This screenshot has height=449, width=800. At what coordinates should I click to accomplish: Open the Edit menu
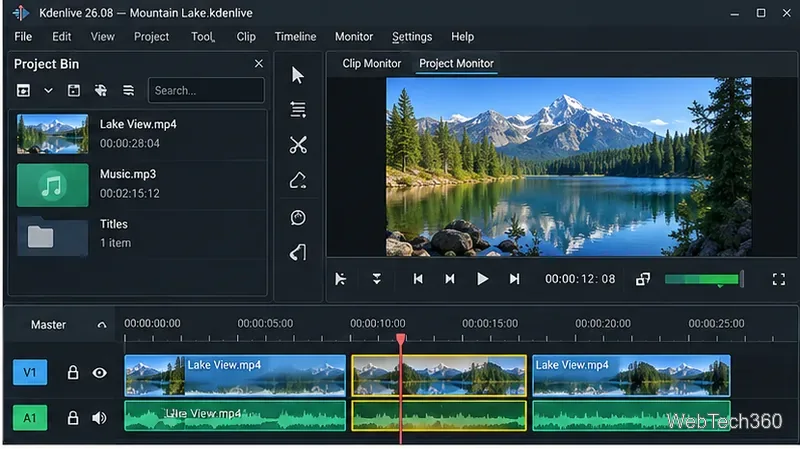[61, 37]
